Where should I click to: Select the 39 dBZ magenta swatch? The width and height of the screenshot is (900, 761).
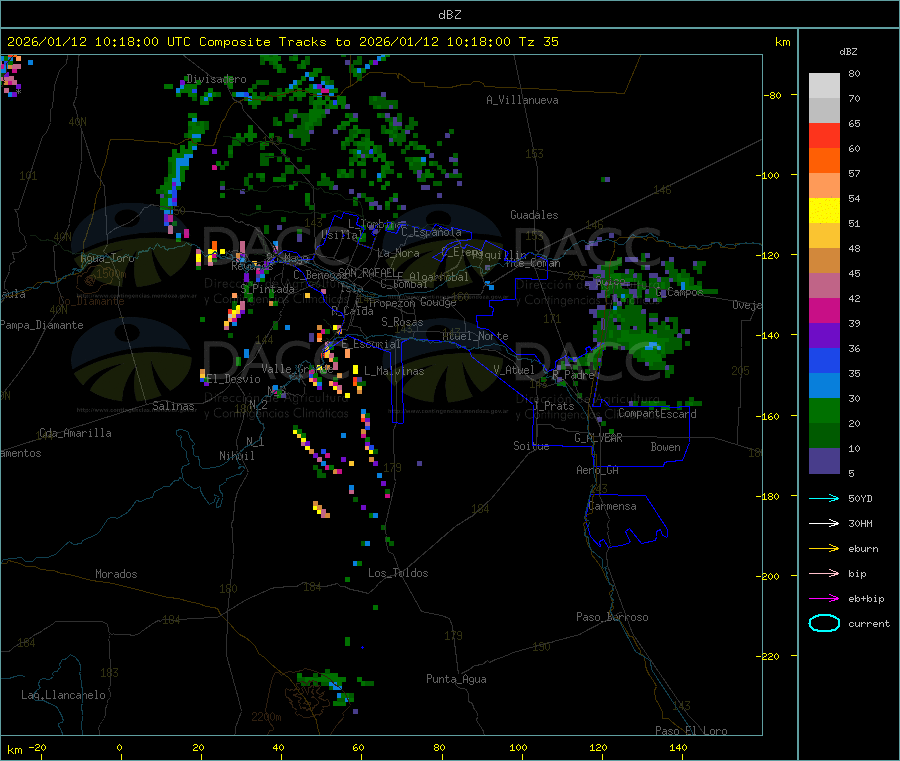pos(824,311)
